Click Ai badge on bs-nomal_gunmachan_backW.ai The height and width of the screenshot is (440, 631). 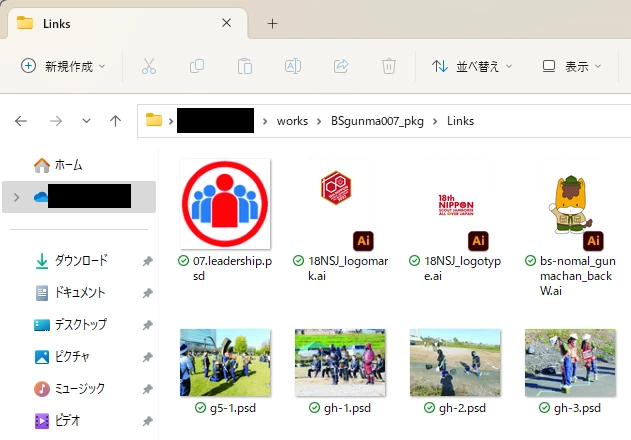[593, 241]
